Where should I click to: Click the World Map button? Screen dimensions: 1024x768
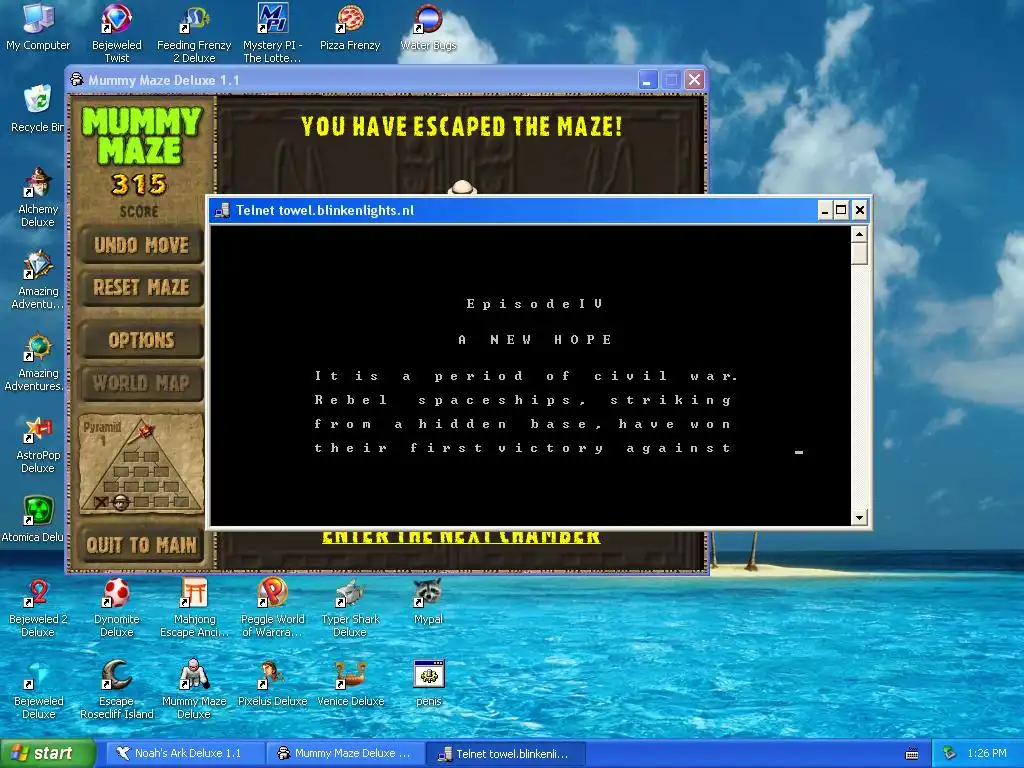(x=141, y=383)
